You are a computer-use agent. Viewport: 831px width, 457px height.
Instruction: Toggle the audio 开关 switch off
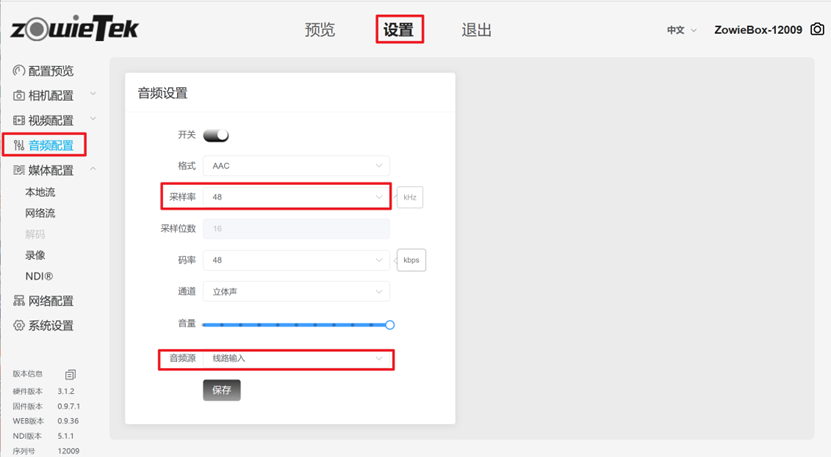pos(216,135)
